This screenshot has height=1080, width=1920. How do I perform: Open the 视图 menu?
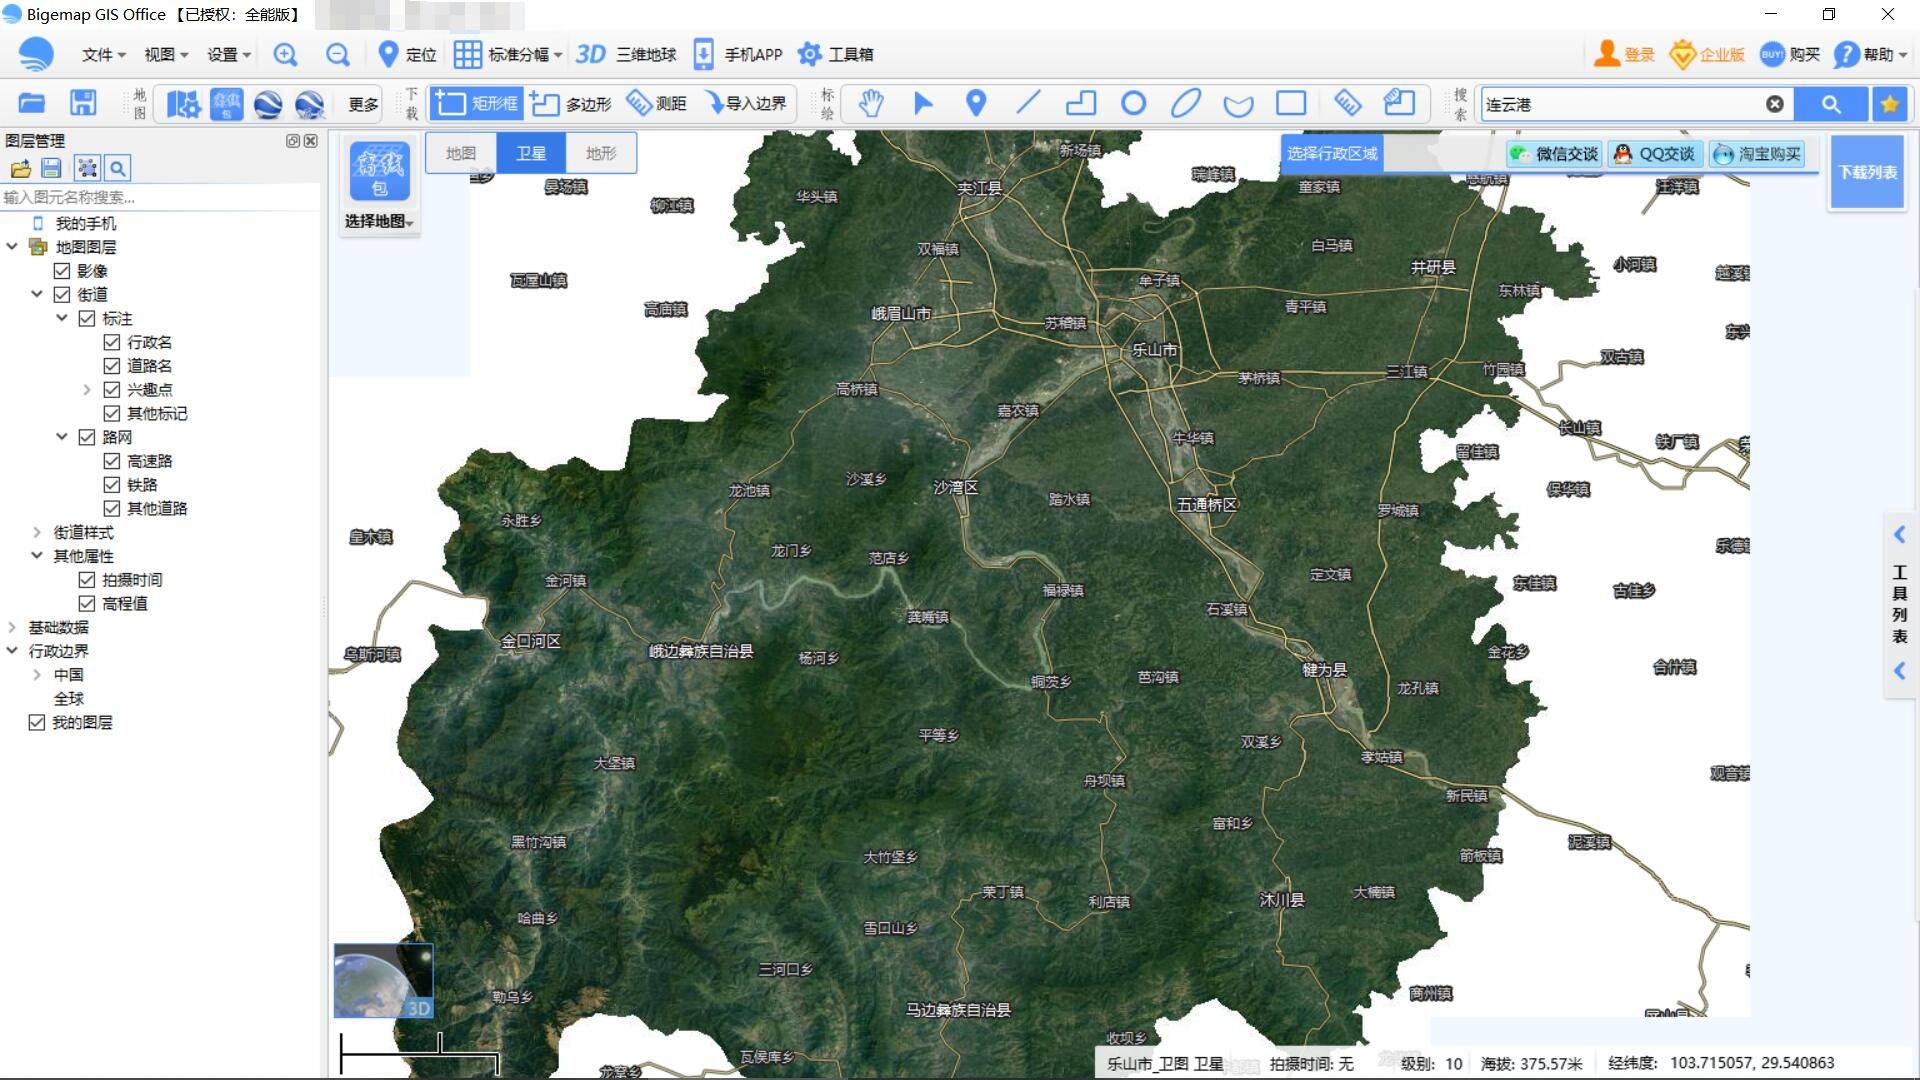click(x=166, y=55)
